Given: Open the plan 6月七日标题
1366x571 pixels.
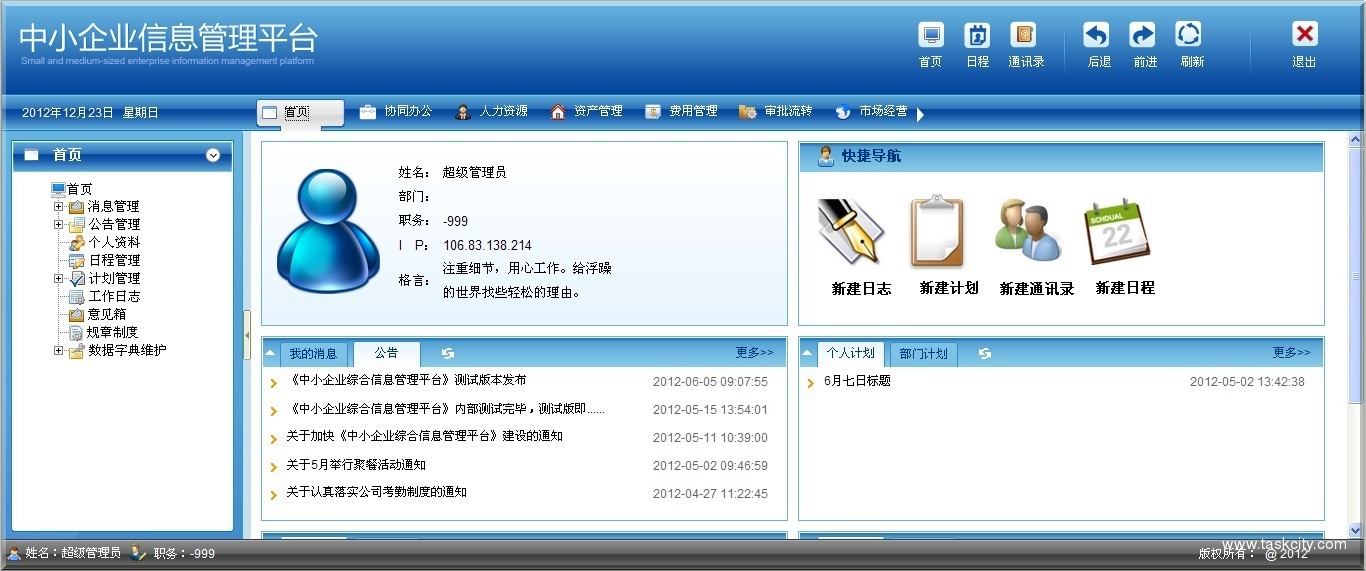Looking at the screenshot, I should (857, 381).
